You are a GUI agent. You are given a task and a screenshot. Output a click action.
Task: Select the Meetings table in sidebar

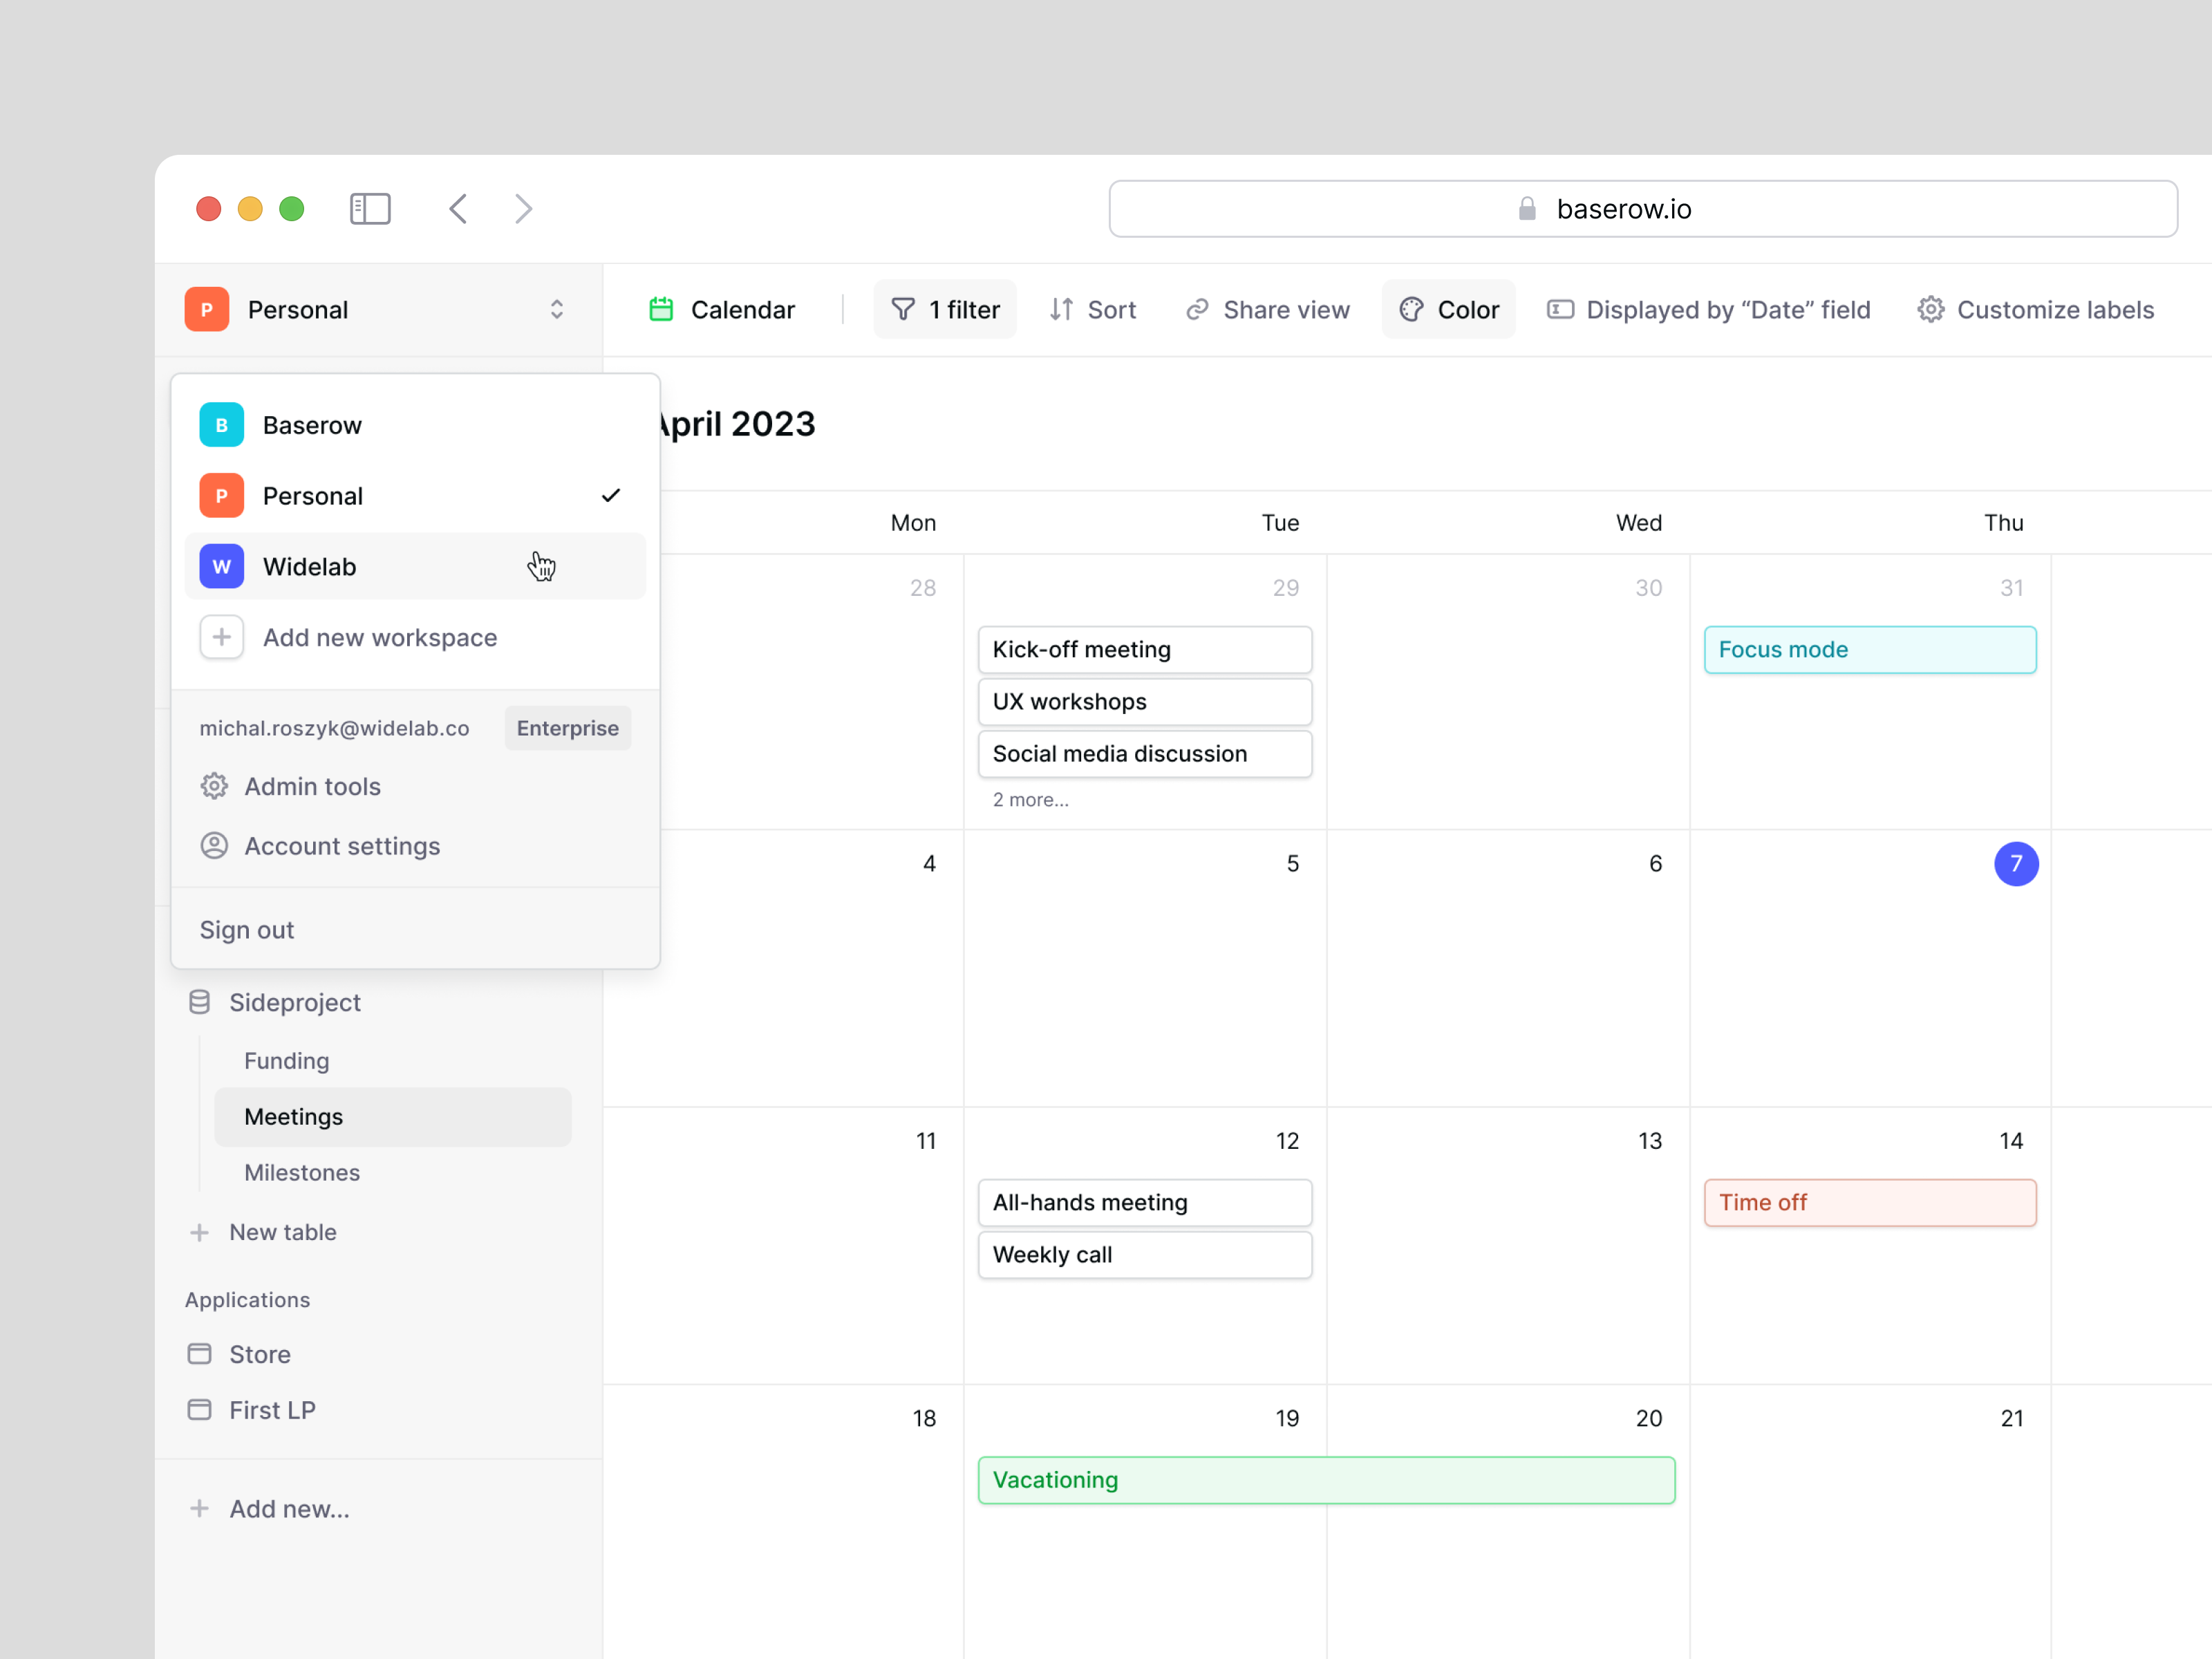click(x=293, y=1116)
